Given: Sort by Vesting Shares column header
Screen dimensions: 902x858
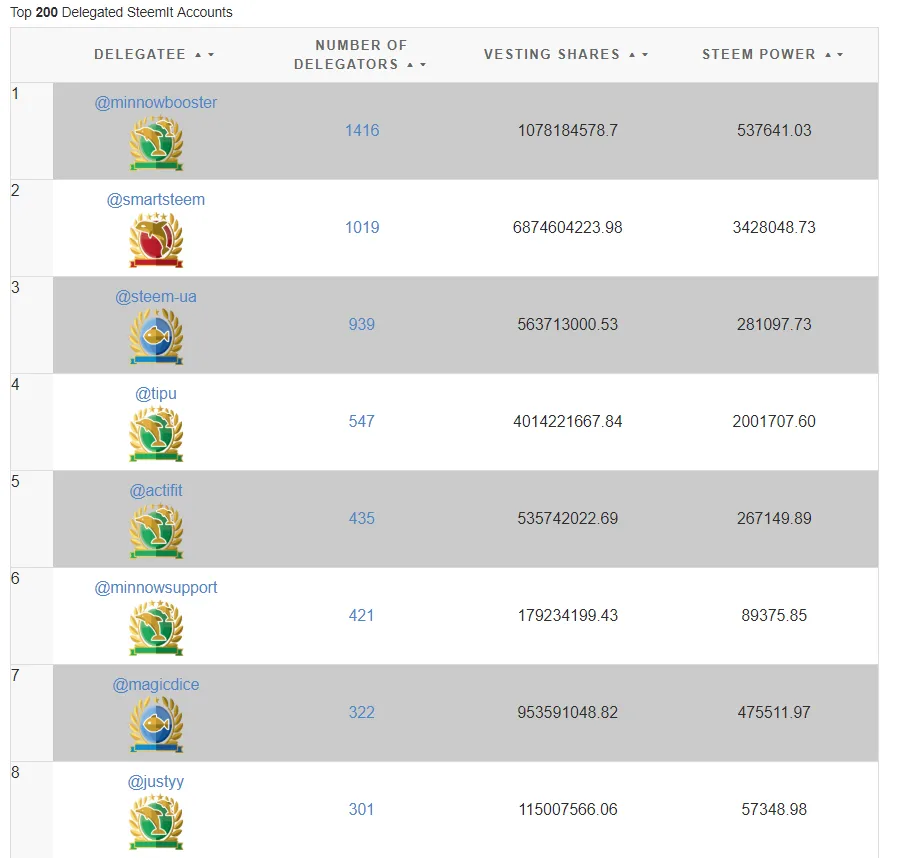Looking at the screenshot, I should (552, 55).
